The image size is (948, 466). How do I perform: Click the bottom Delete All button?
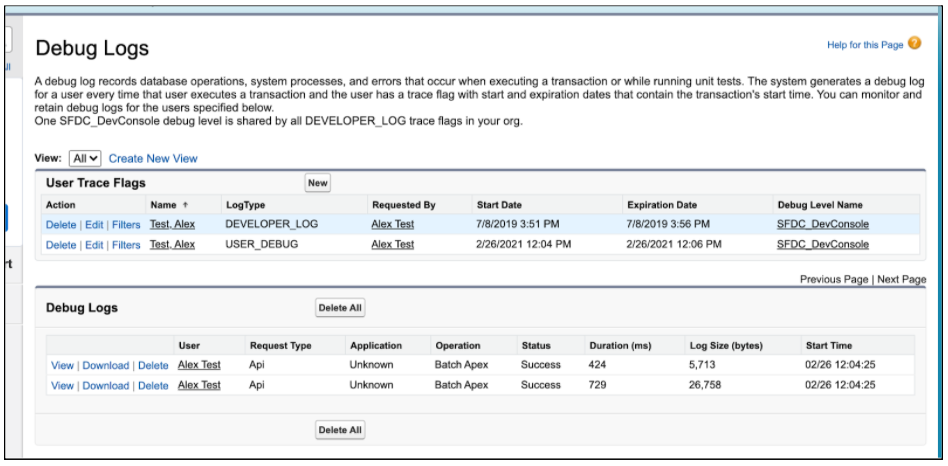pos(340,429)
